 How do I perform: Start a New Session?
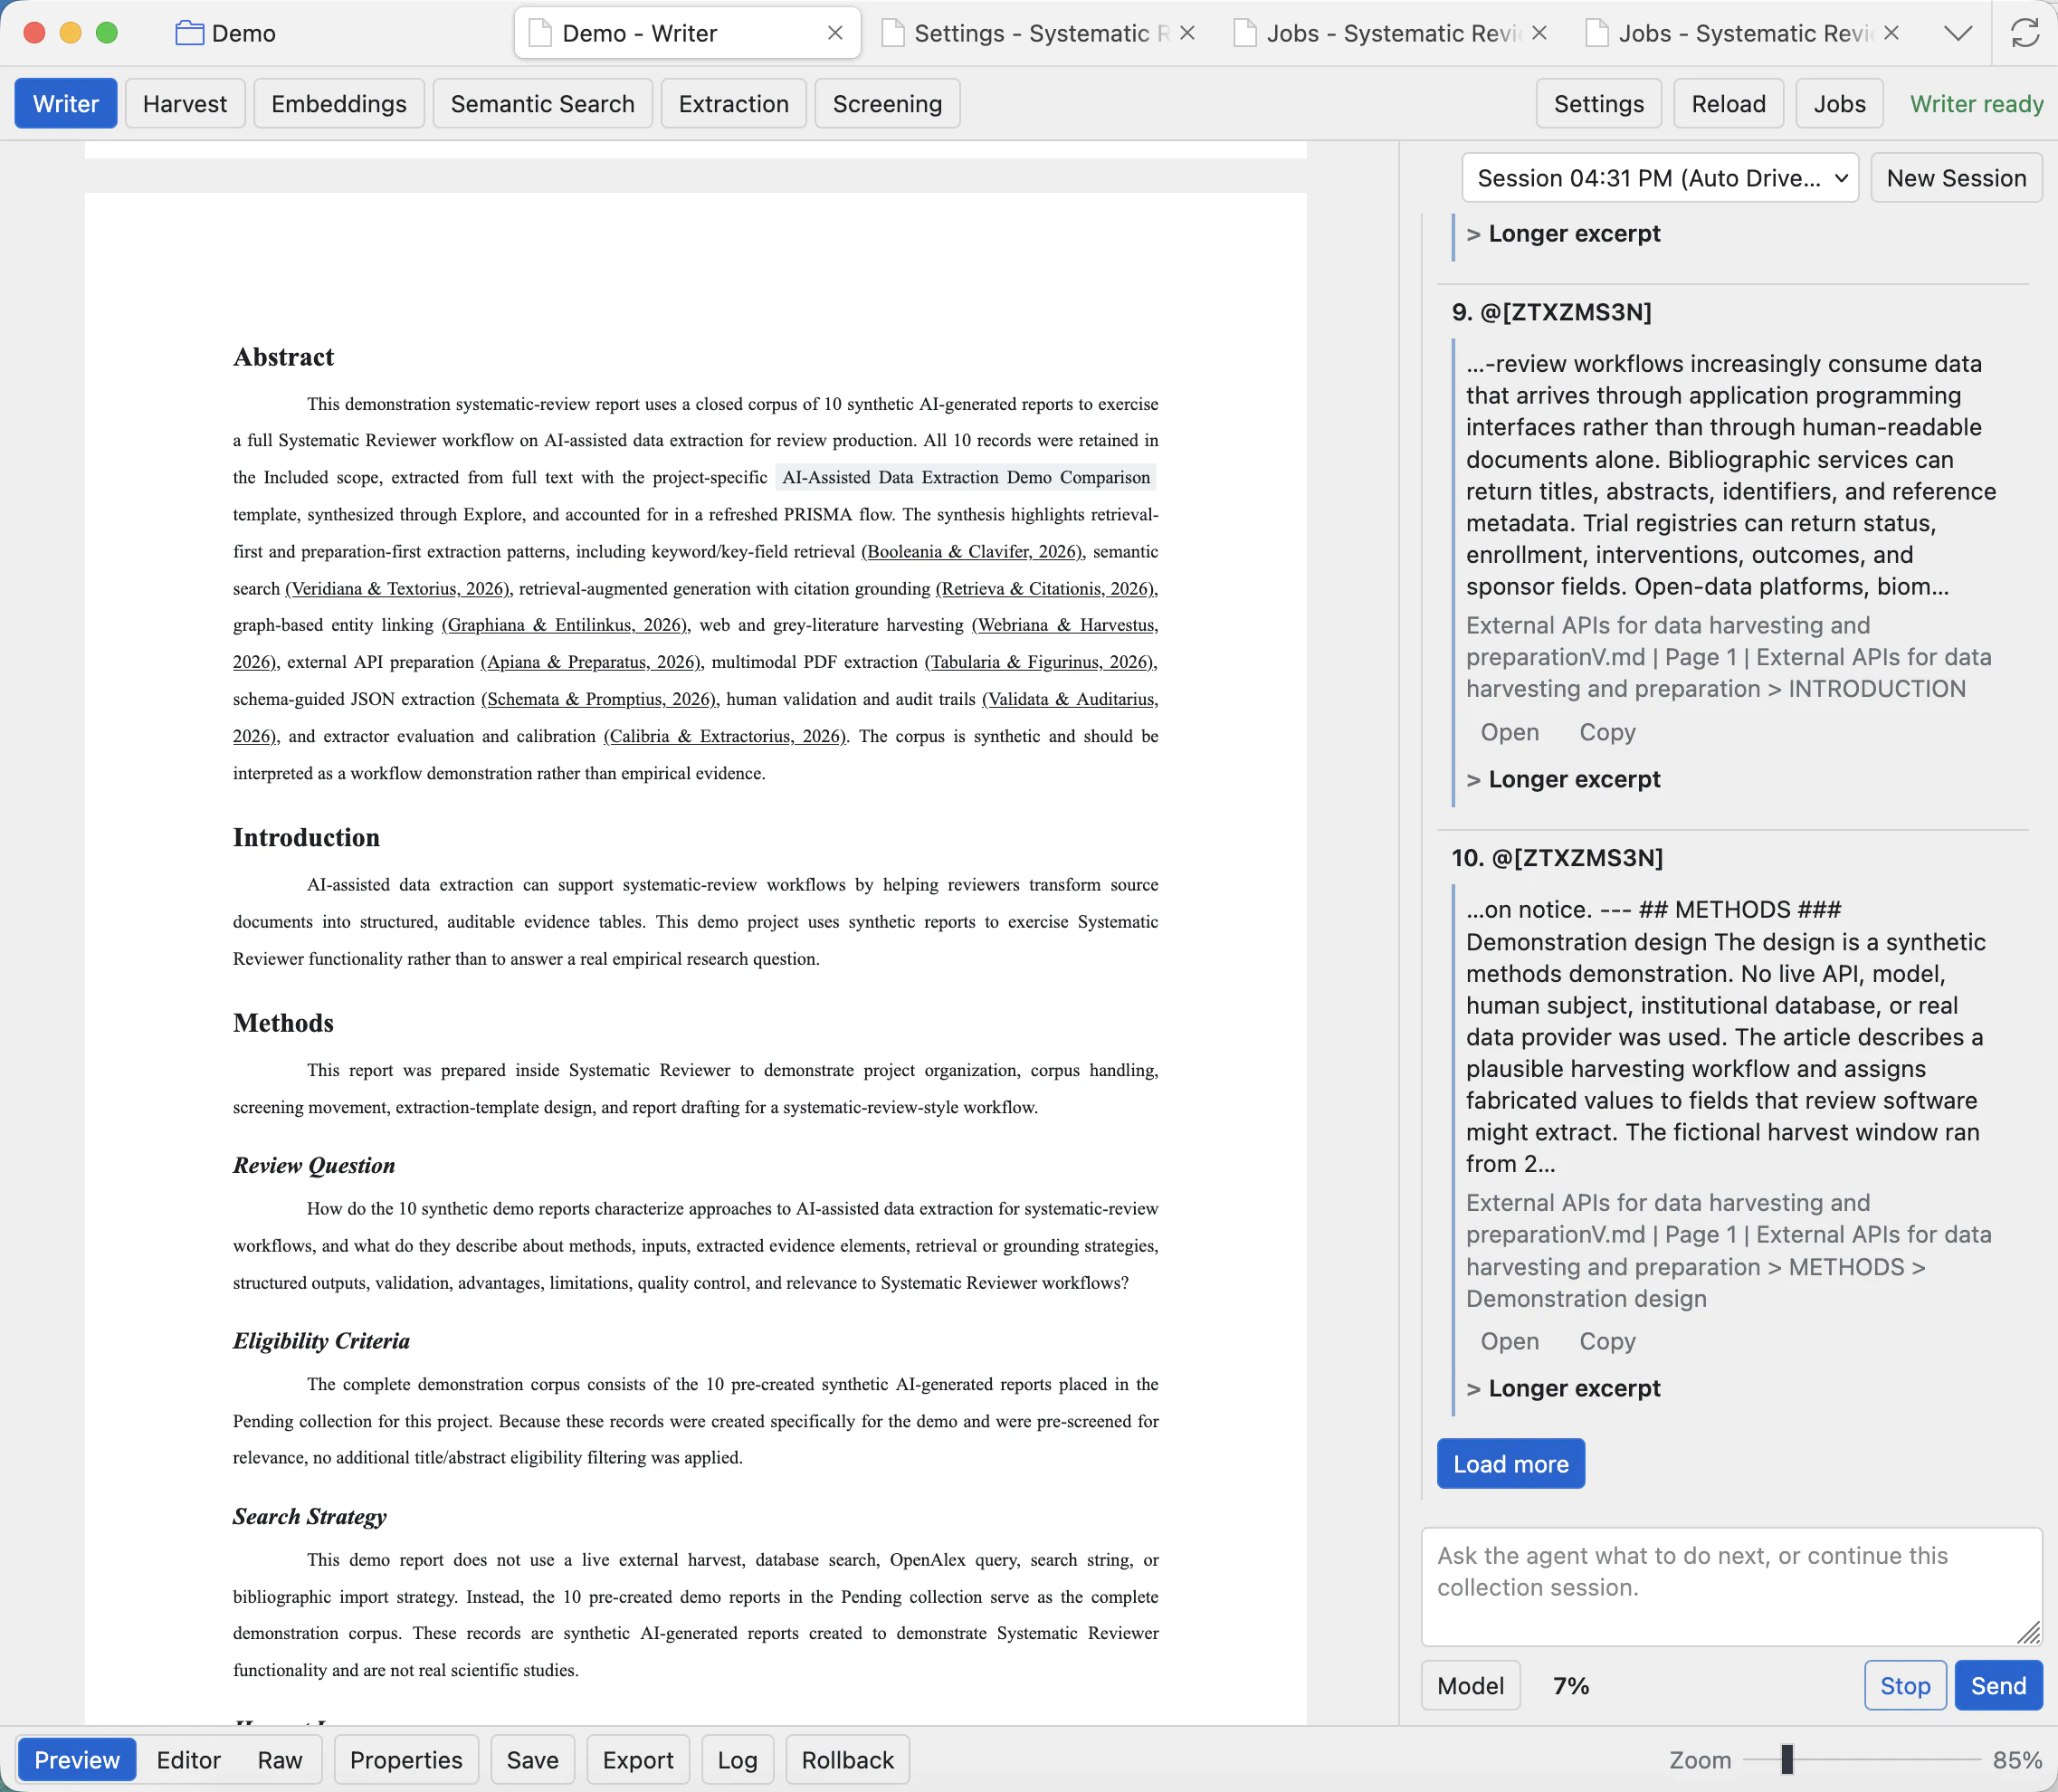(x=1956, y=178)
